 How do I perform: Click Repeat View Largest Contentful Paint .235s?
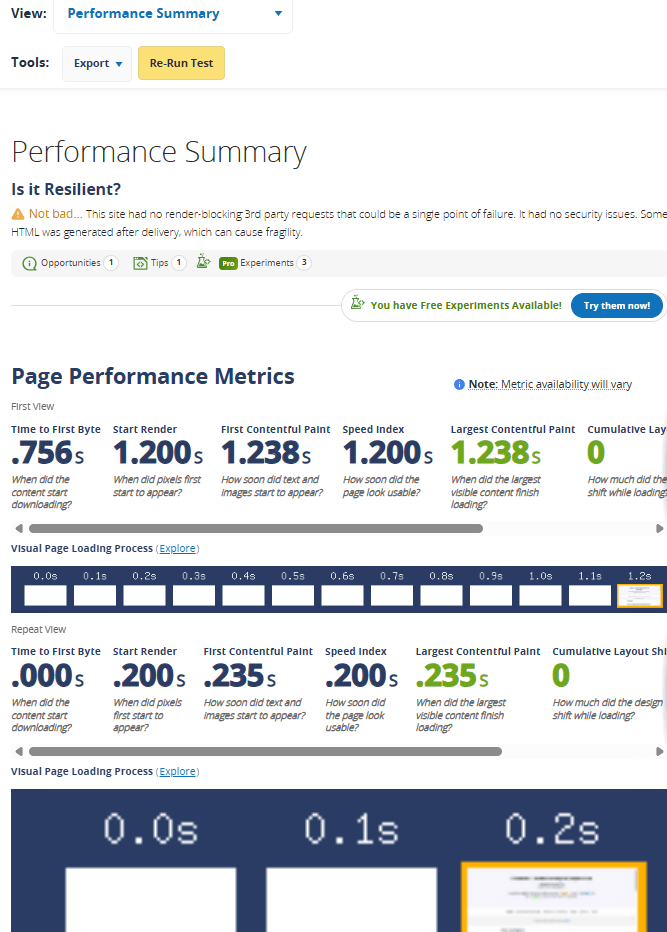coord(452,676)
